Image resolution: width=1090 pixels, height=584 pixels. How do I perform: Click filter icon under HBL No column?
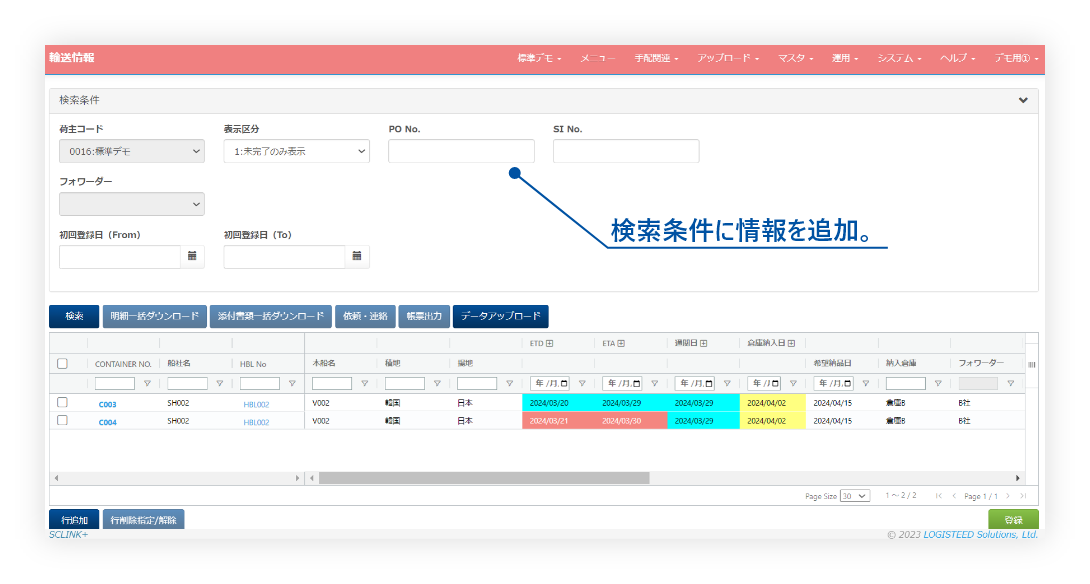point(292,383)
